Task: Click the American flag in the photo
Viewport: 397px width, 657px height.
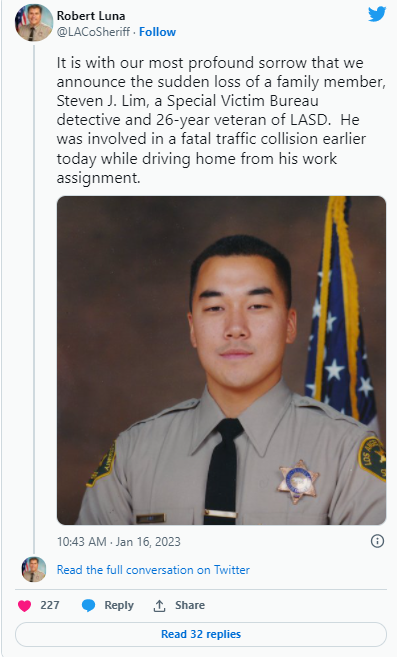Action: coord(342,310)
